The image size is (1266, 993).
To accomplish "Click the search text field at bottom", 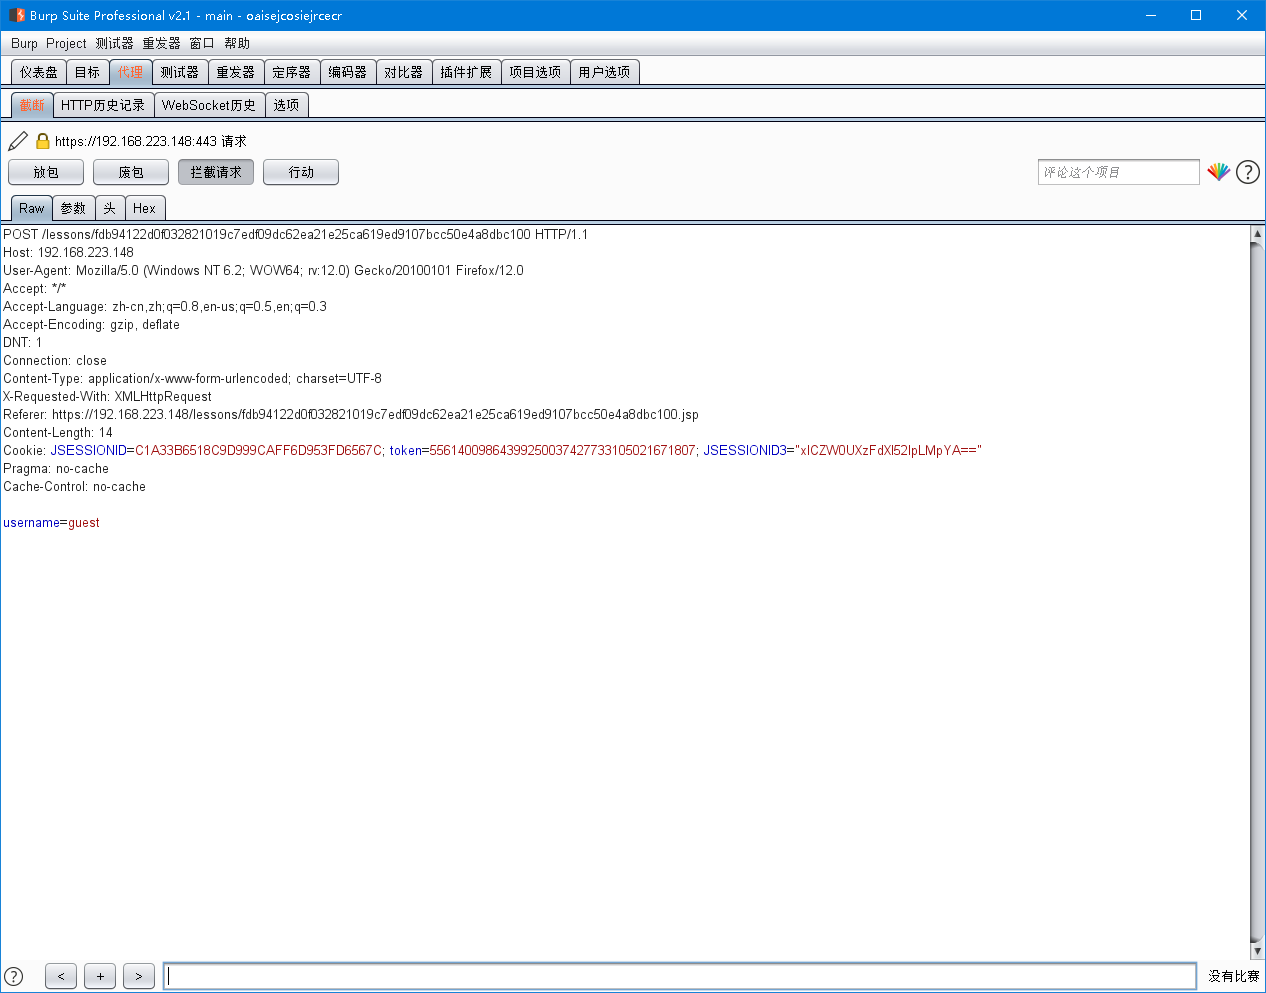I will [680, 976].
